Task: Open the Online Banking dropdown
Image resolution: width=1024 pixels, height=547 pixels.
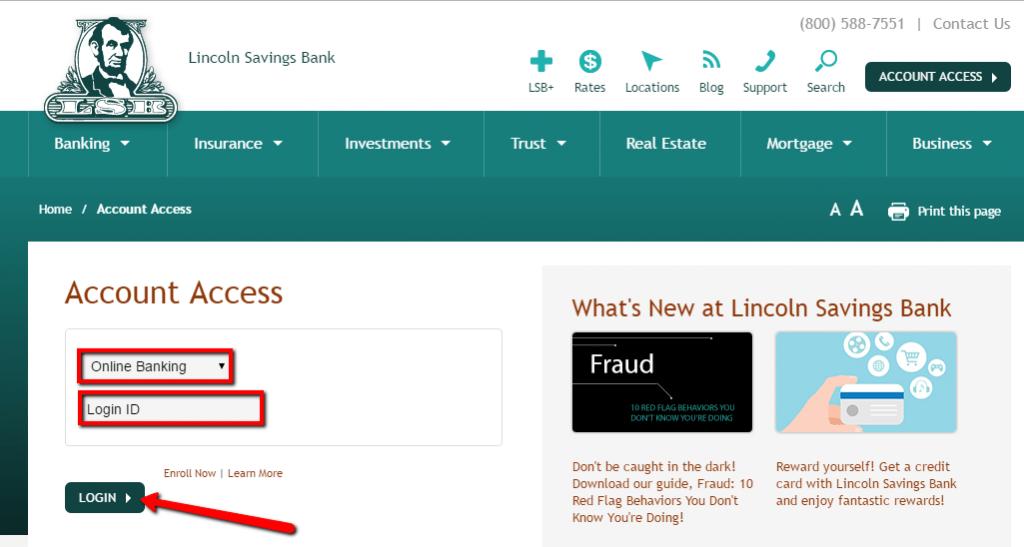Action: click(155, 366)
